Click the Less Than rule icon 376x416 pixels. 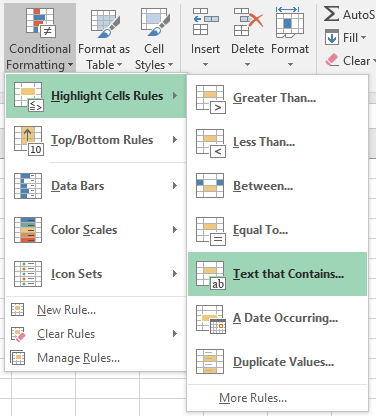(x=211, y=143)
